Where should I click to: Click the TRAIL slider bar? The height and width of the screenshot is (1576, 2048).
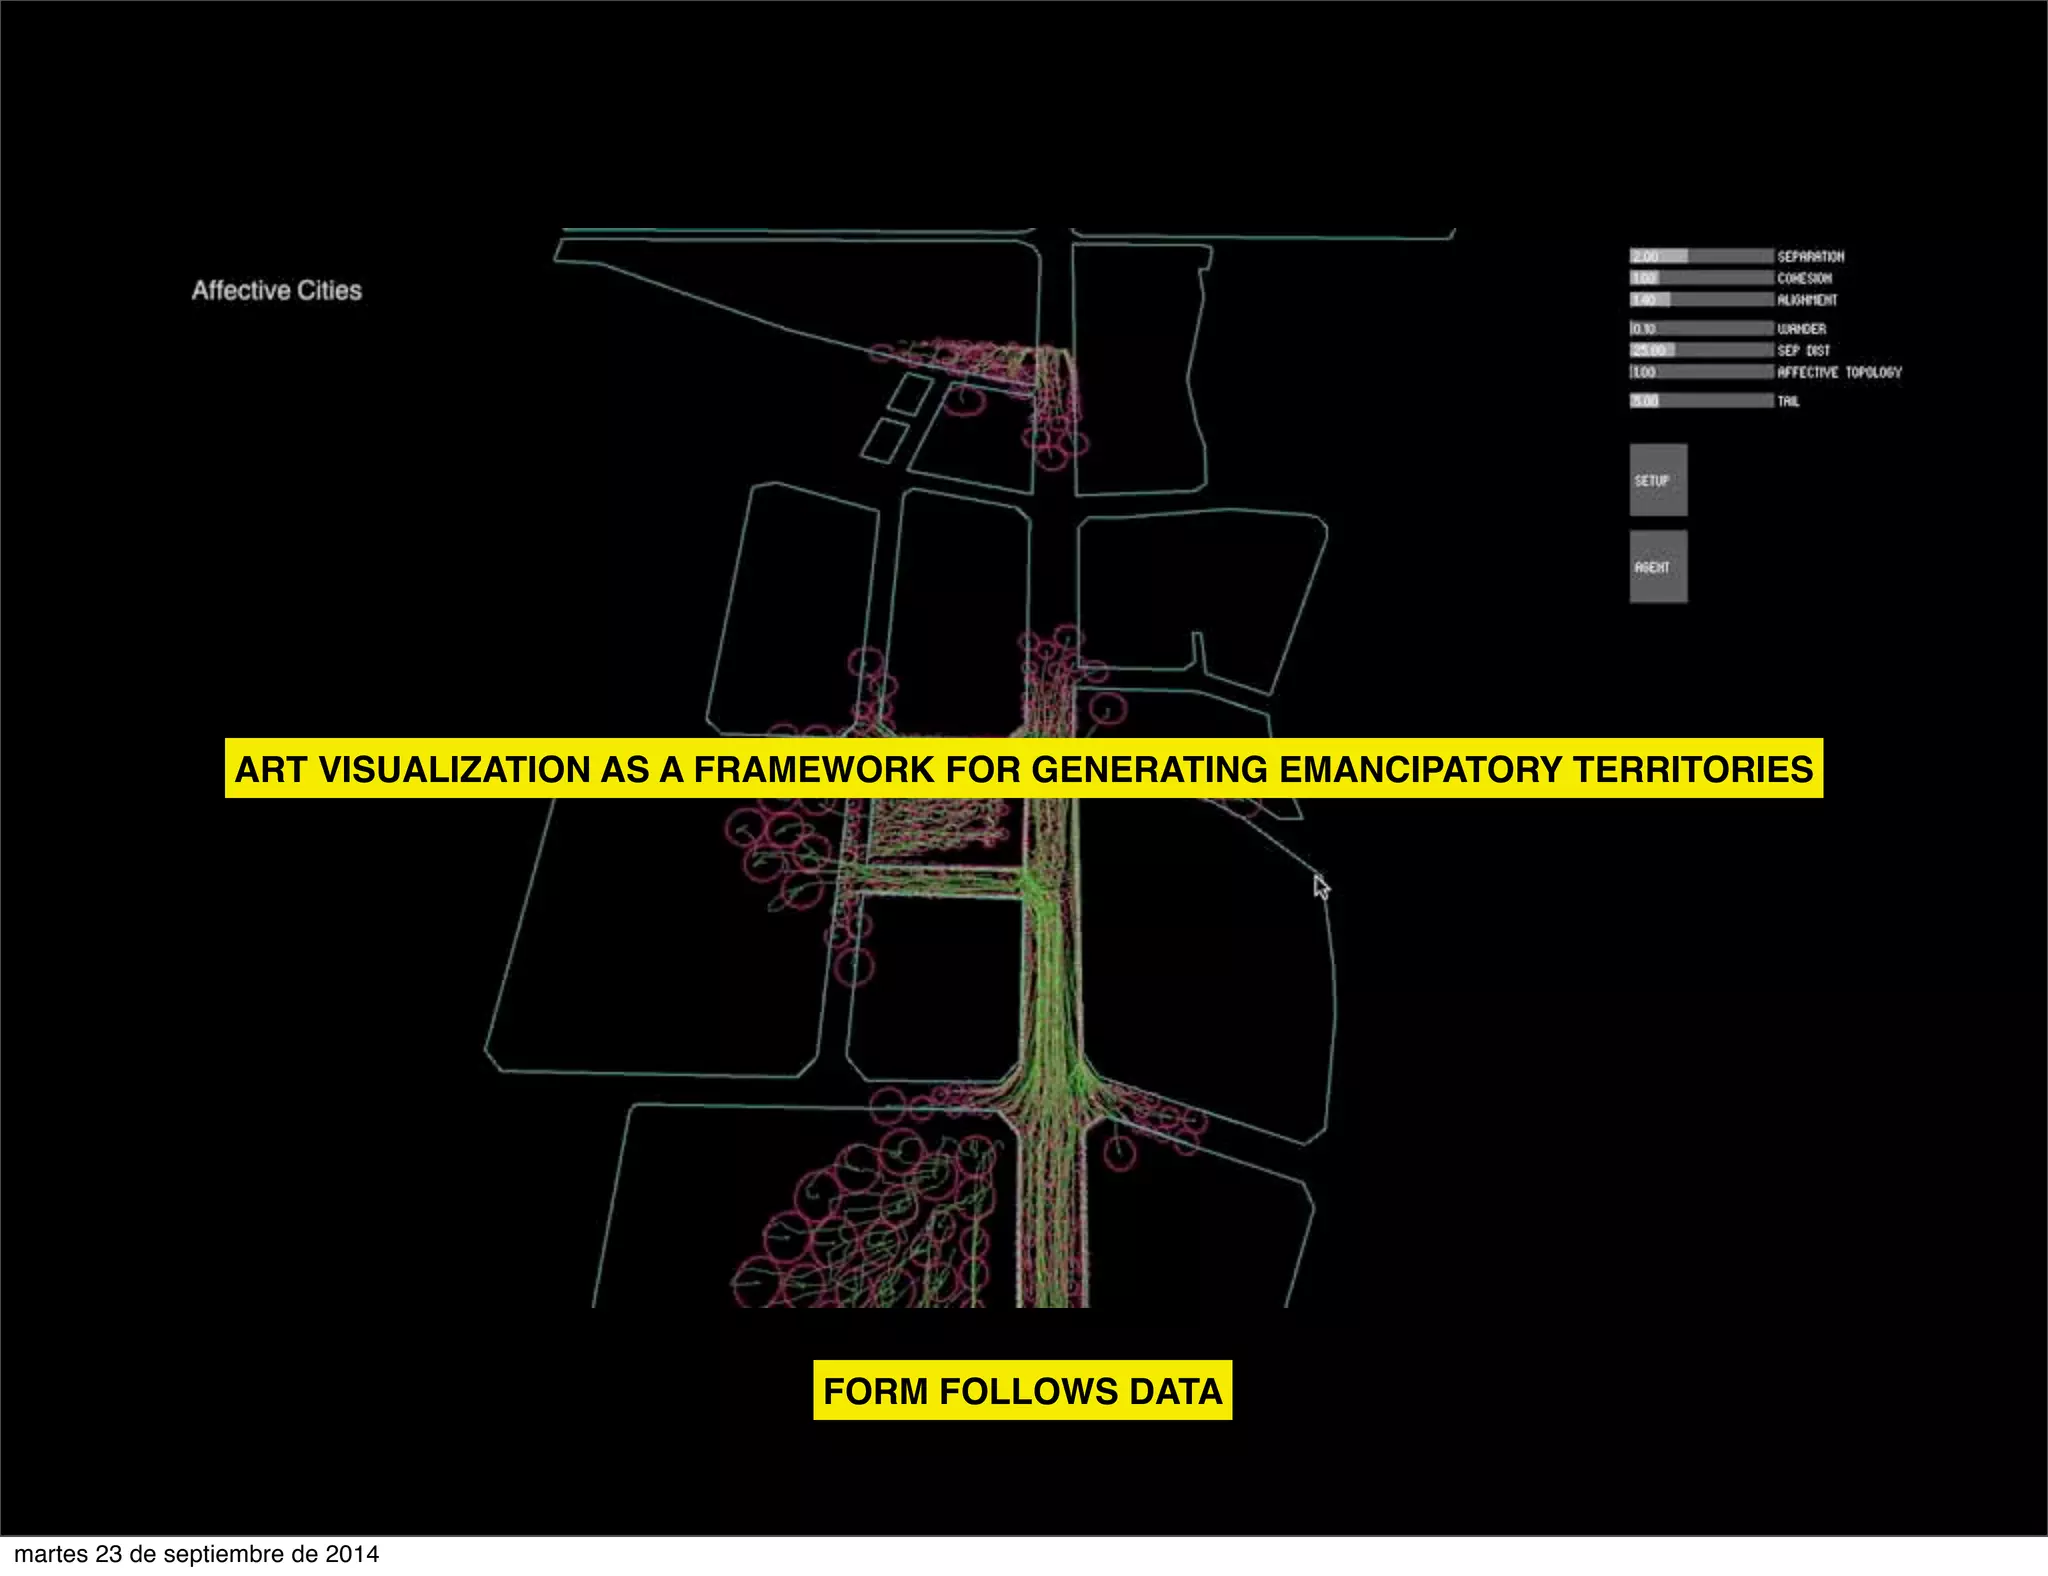(x=1701, y=401)
